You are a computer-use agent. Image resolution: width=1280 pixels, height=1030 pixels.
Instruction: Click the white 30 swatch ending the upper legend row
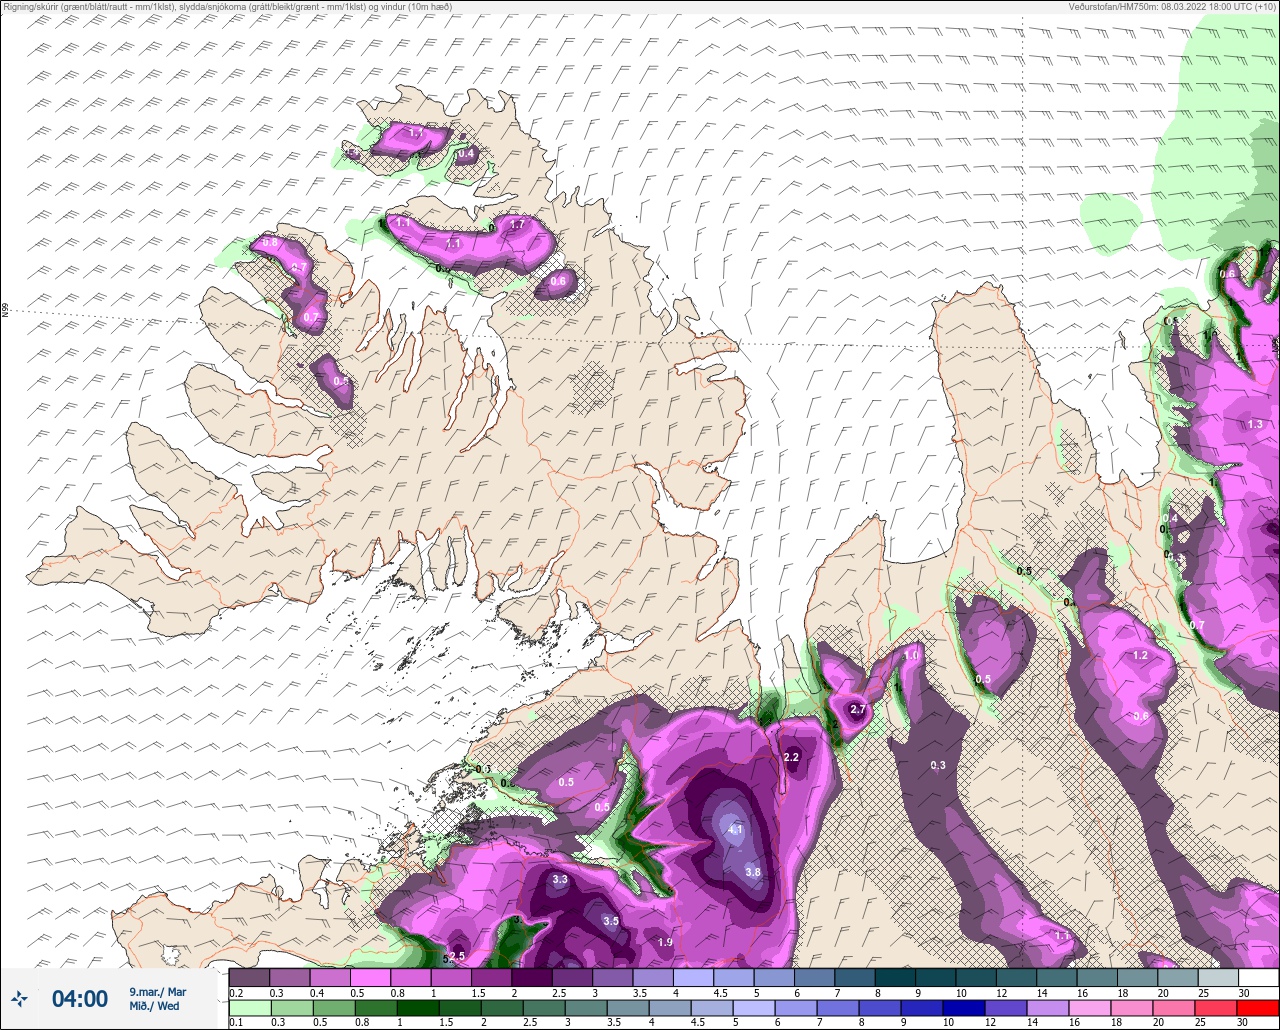tap(1258, 977)
